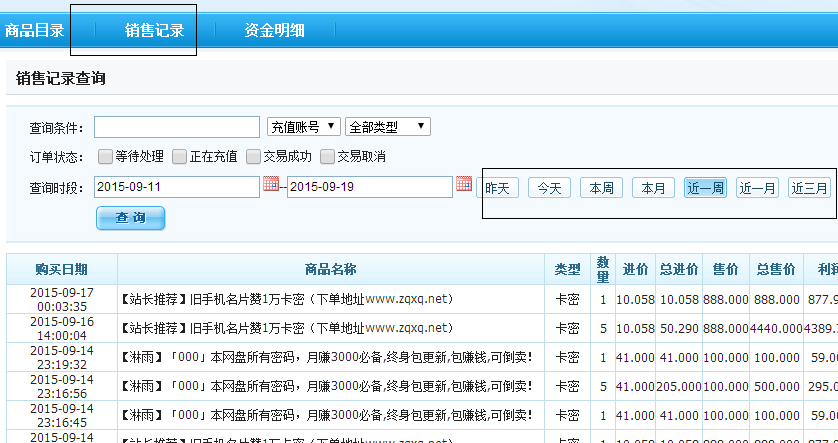This screenshot has height=443, width=838.
Task: Click the query condition text field
Action: coord(176,127)
